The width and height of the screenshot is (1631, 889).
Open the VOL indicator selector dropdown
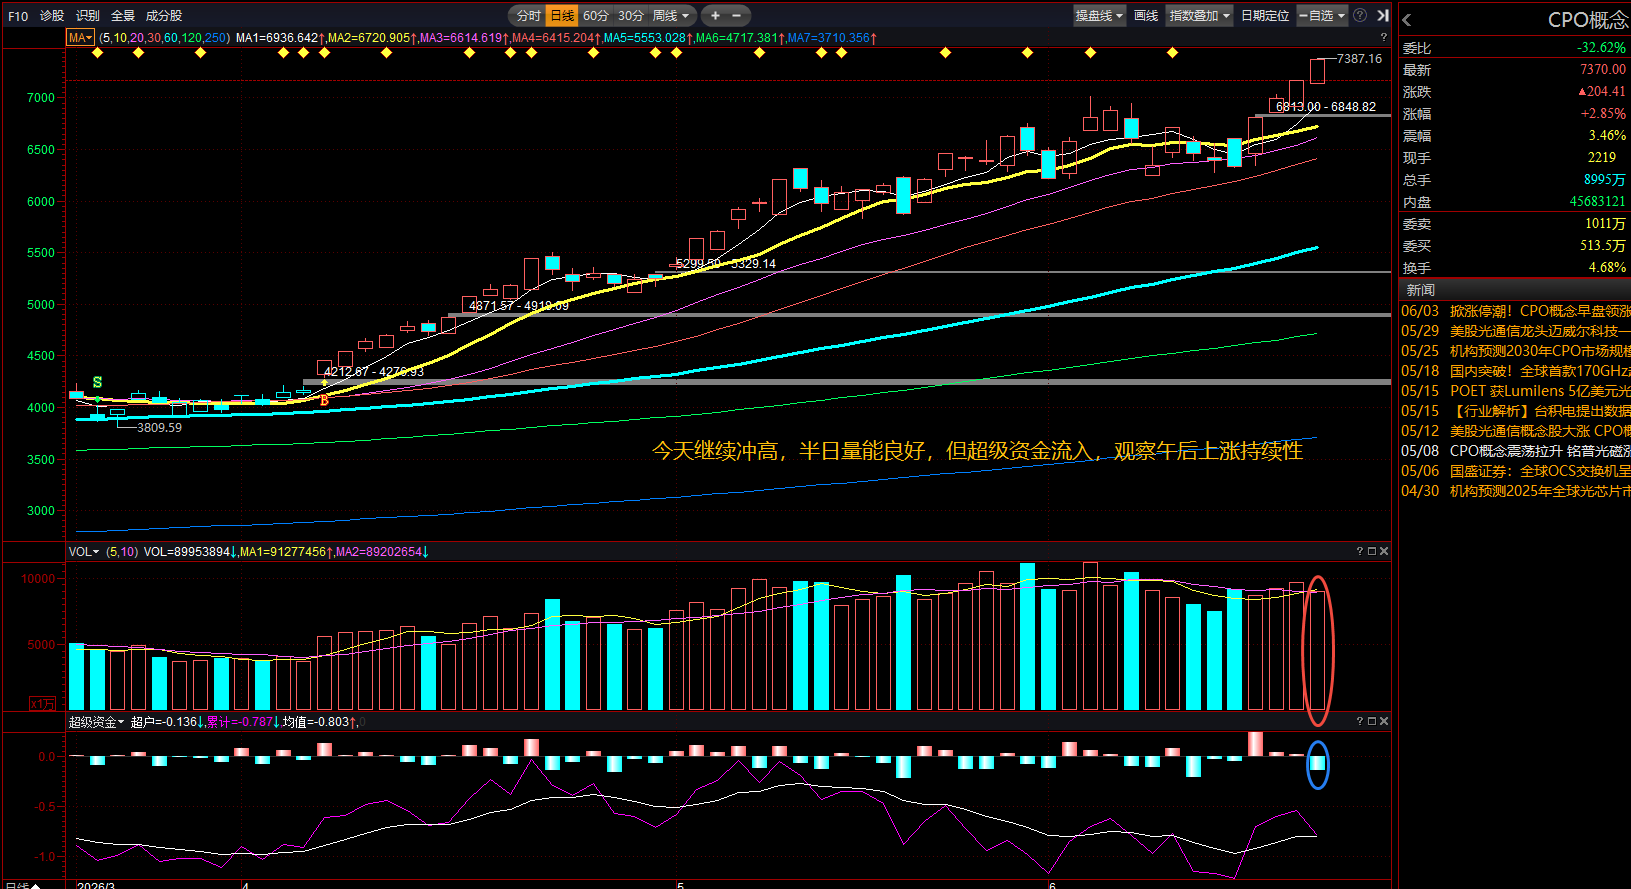[x=84, y=551]
